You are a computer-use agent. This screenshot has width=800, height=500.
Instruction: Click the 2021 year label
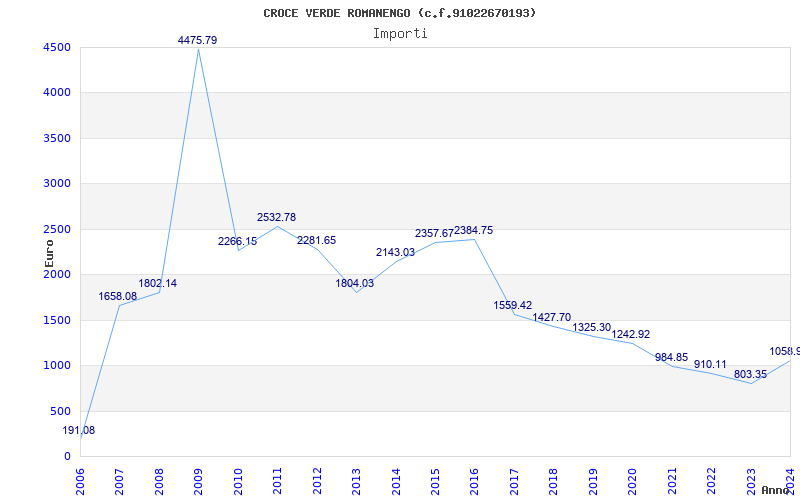tap(672, 481)
